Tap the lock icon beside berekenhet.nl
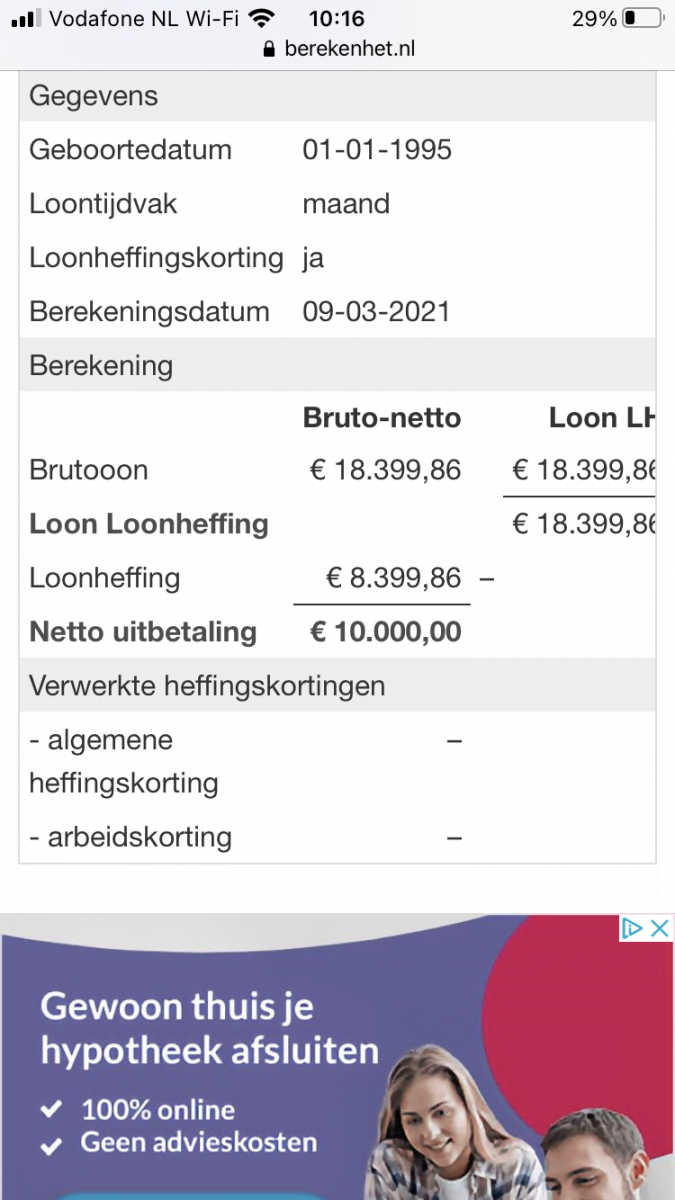The height and width of the screenshot is (1200, 675). pos(268,49)
